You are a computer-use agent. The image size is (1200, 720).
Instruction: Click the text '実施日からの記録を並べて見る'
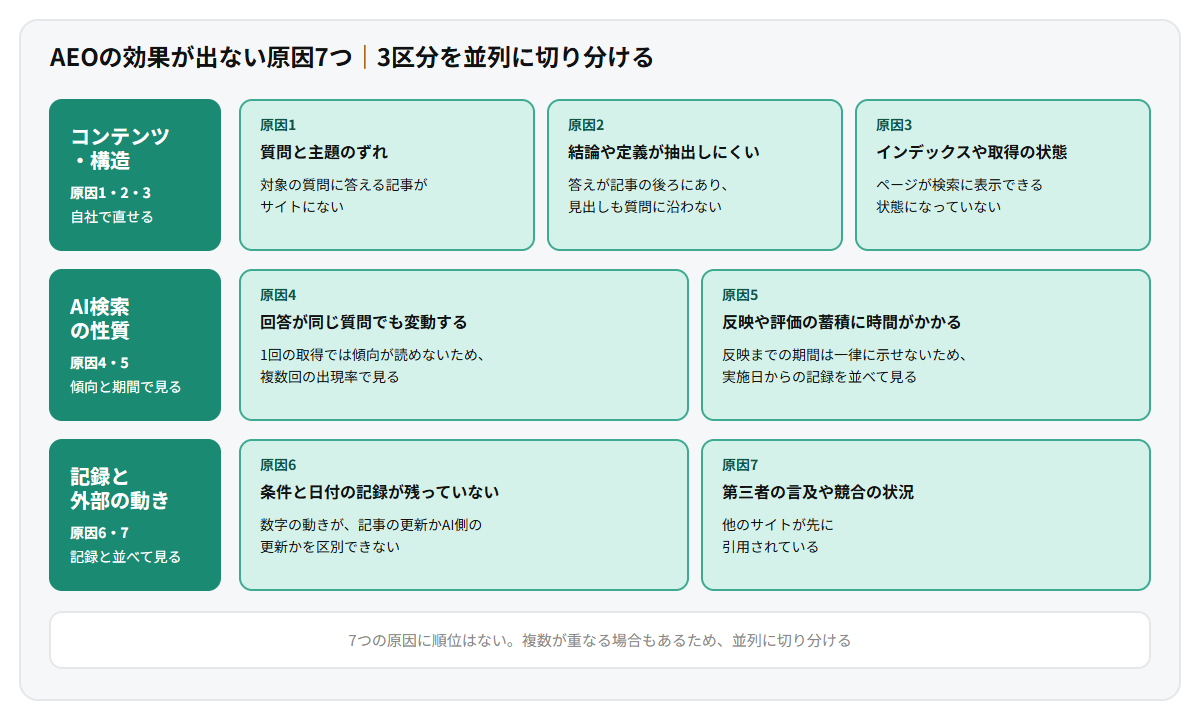tap(820, 376)
